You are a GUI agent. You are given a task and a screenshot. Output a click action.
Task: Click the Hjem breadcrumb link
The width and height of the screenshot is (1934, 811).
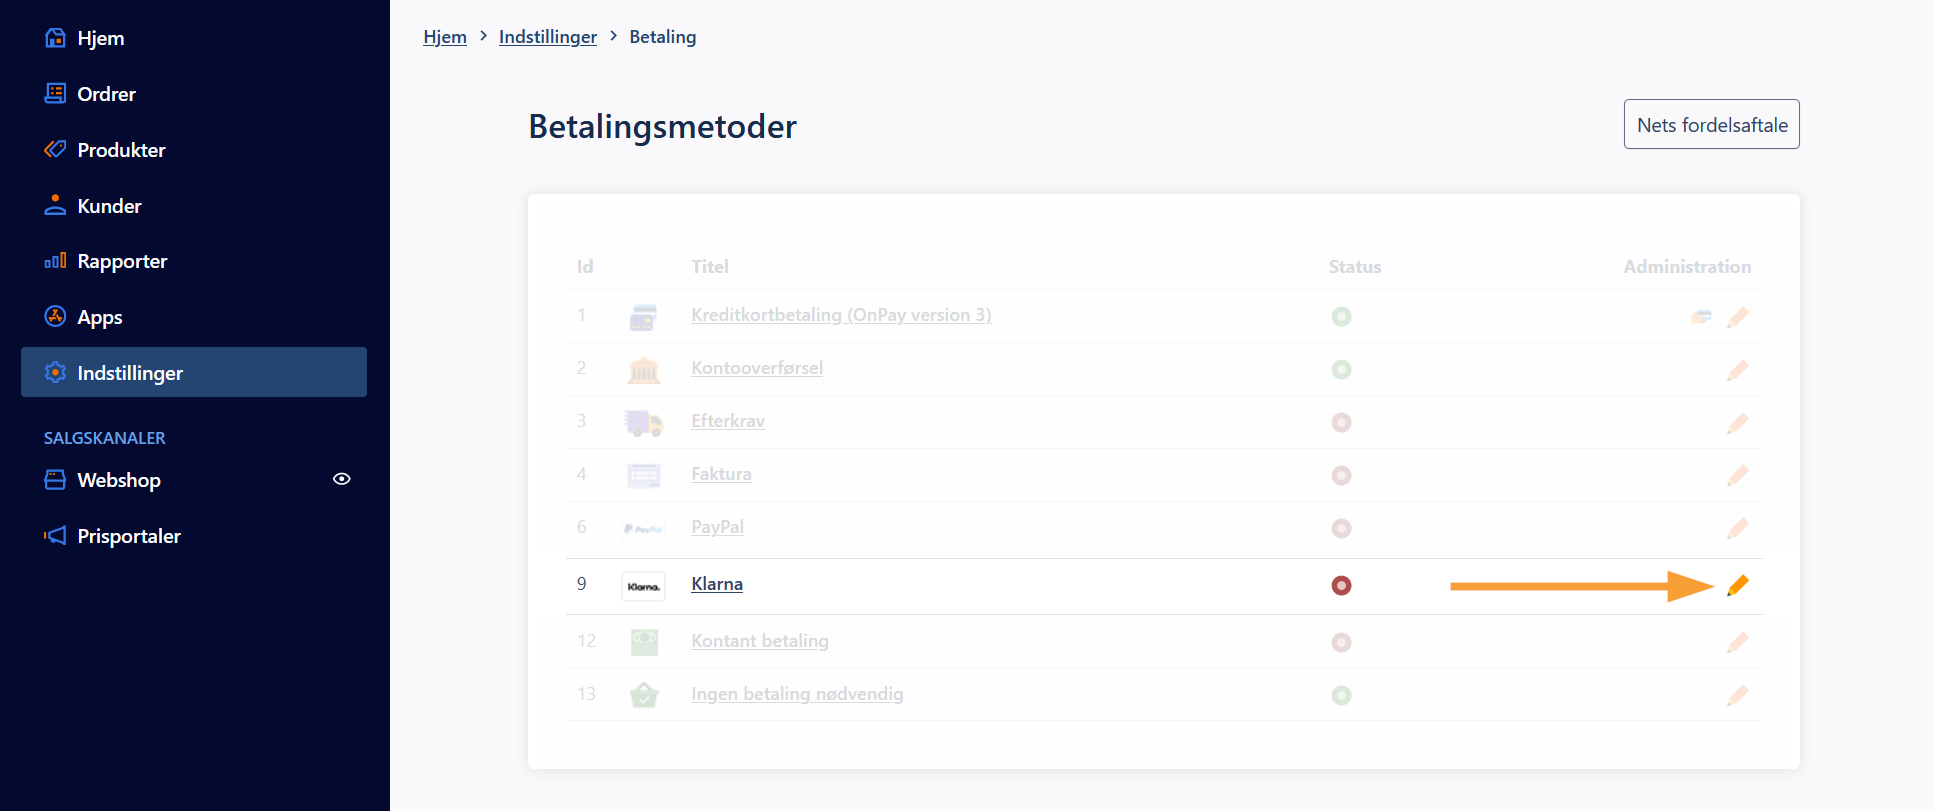(x=444, y=37)
